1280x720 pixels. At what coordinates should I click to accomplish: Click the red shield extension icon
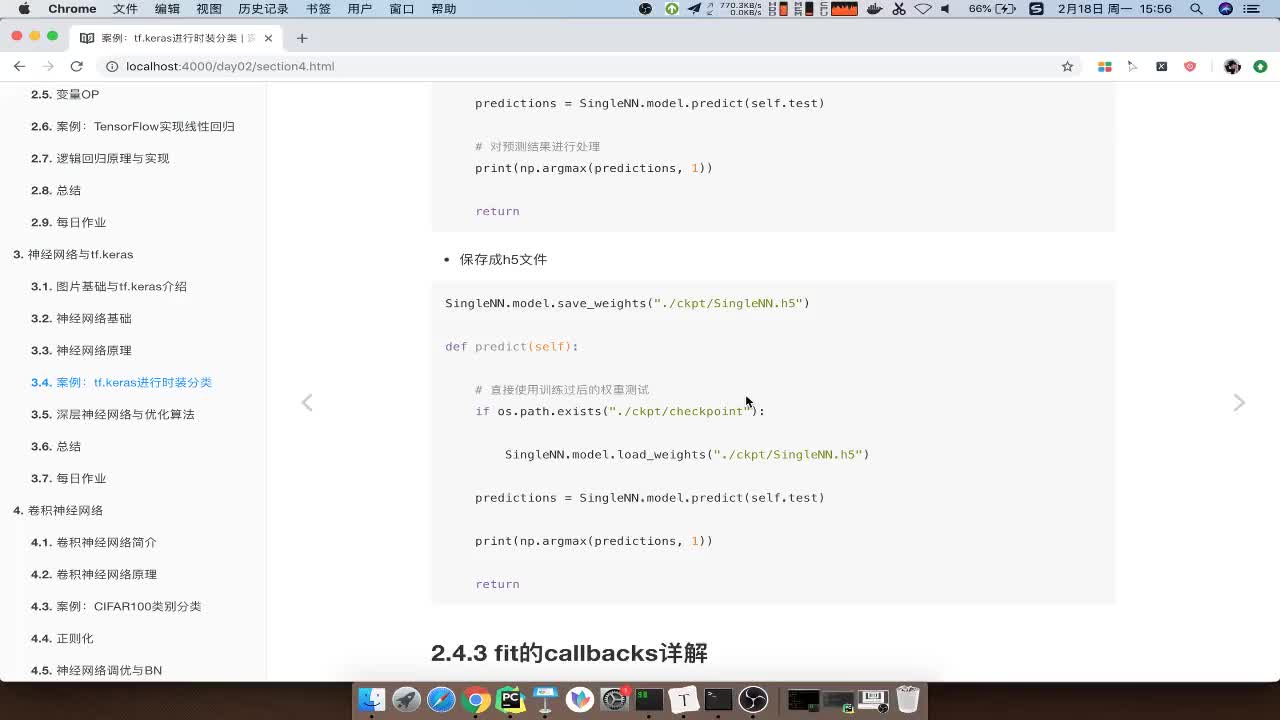click(x=1190, y=66)
